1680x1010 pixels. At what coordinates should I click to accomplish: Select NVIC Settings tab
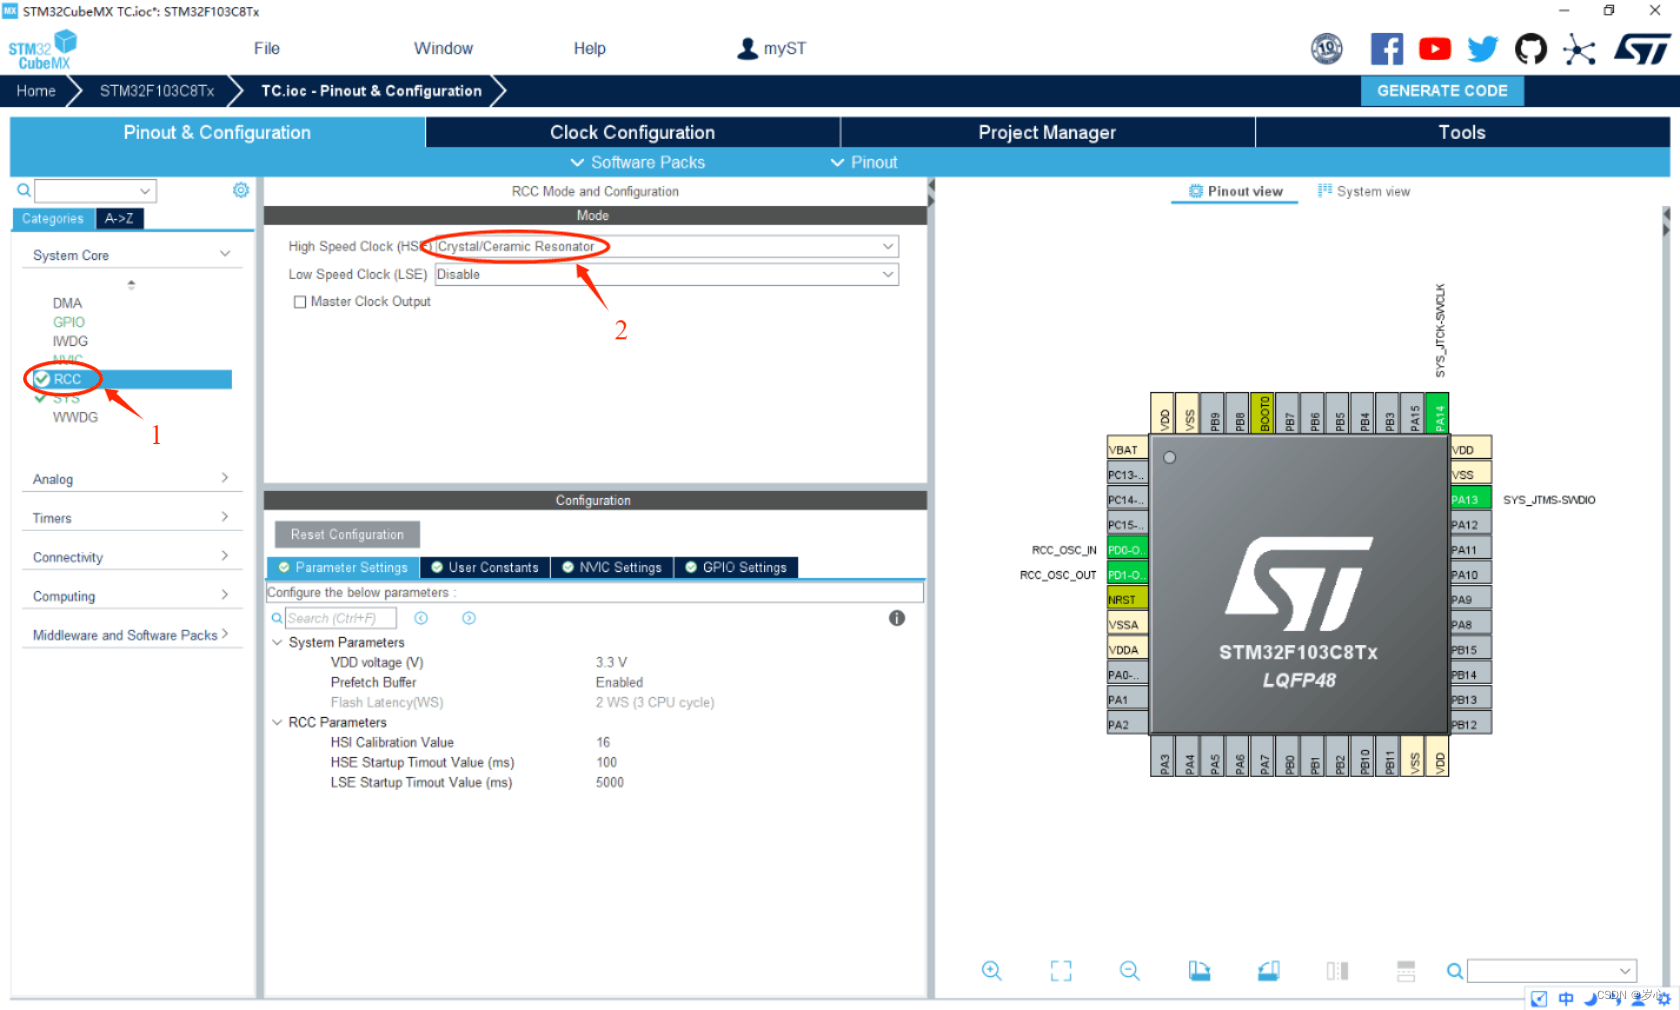611,567
